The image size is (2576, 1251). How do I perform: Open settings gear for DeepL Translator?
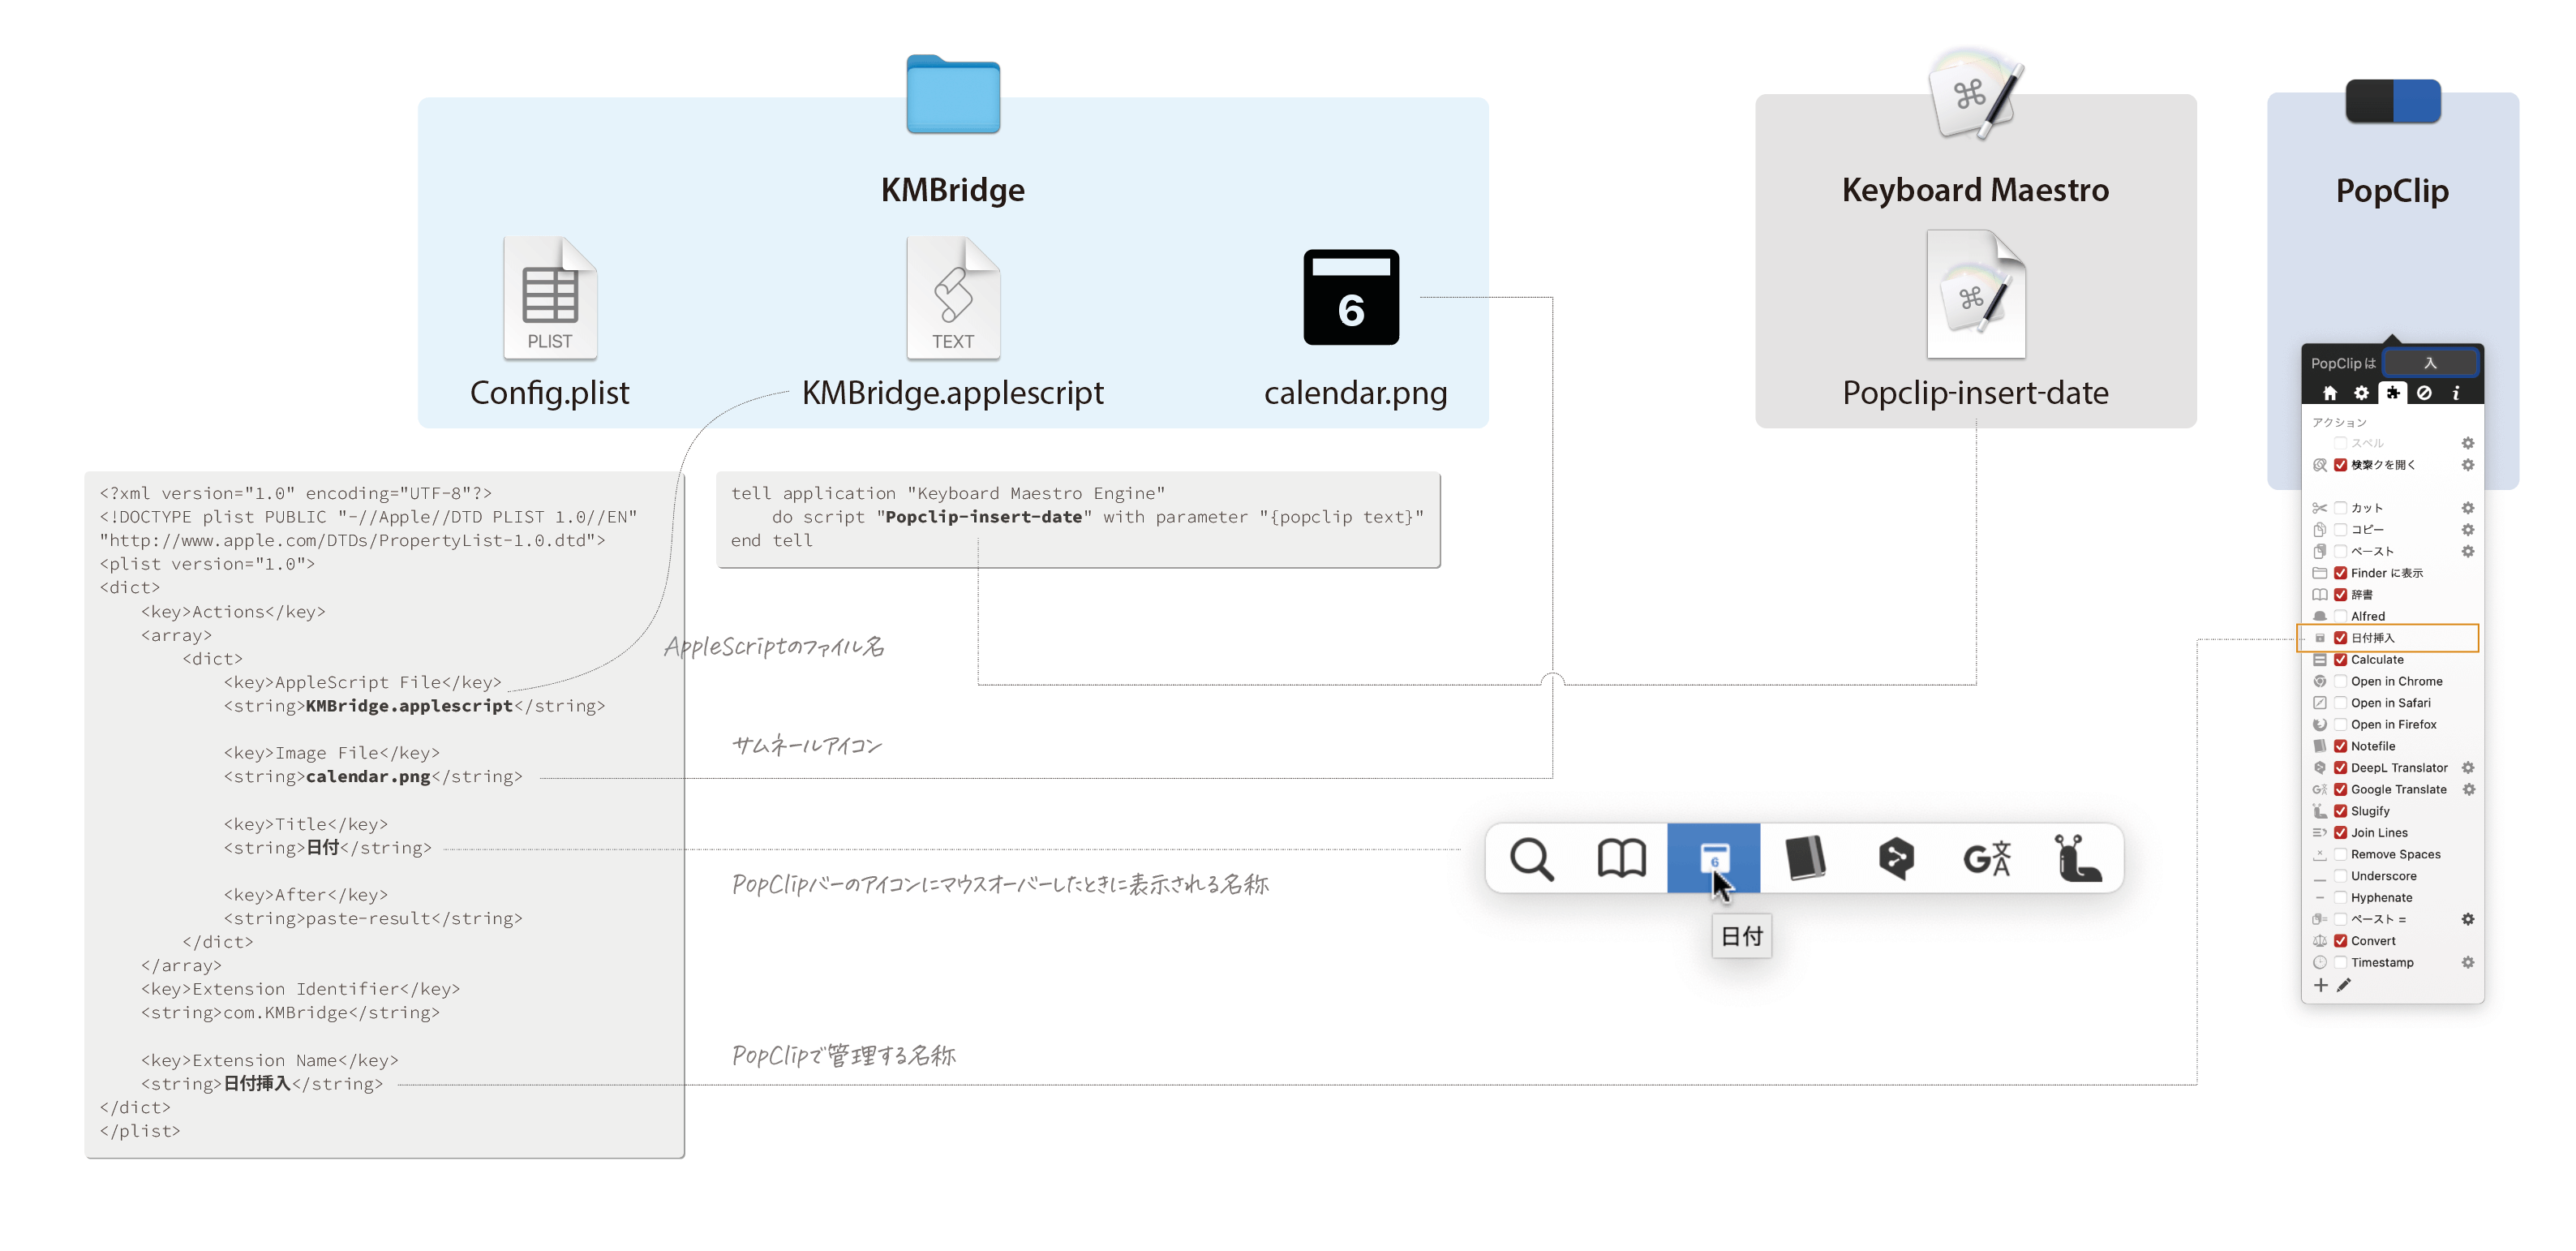coord(2468,768)
